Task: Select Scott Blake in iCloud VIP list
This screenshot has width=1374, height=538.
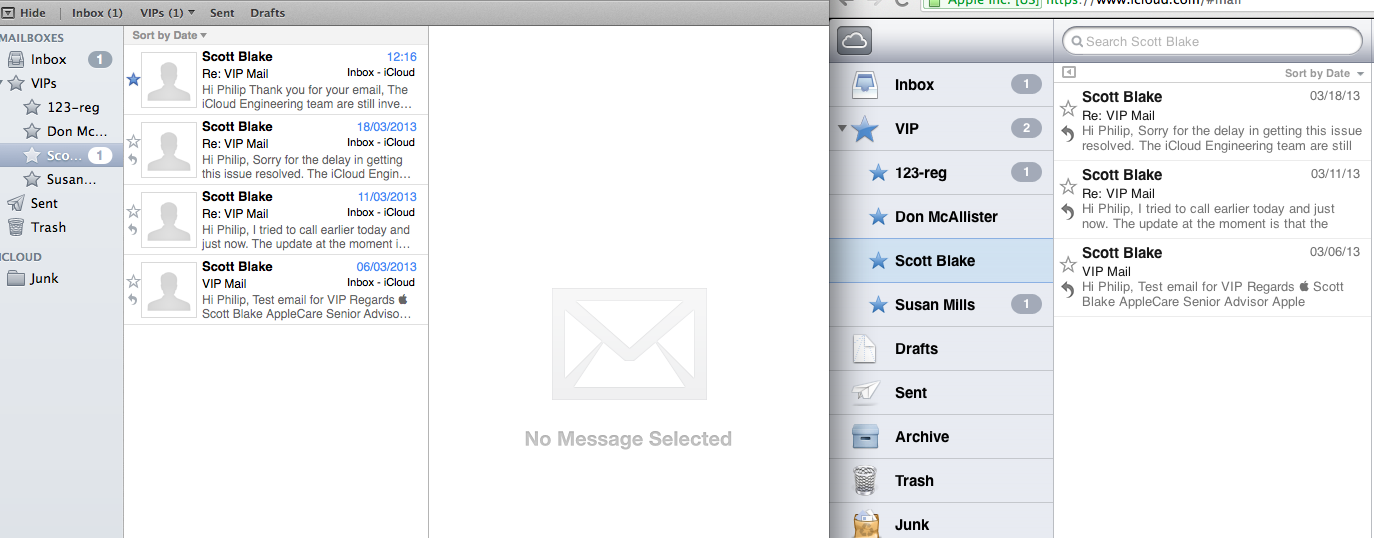Action: (941, 261)
